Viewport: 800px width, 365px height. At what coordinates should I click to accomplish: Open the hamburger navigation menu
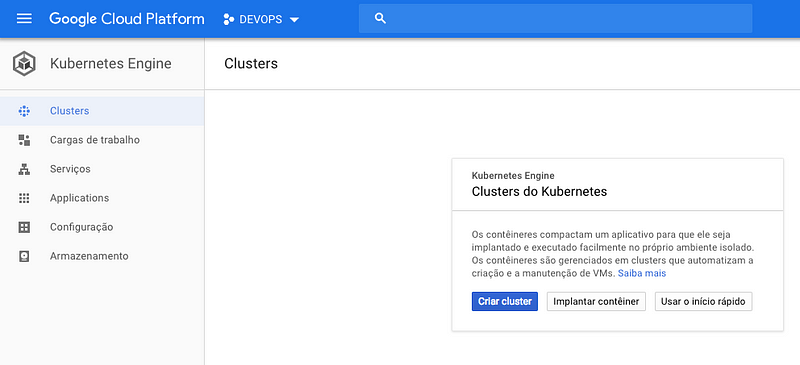pyautogui.click(x=24, y=19)
